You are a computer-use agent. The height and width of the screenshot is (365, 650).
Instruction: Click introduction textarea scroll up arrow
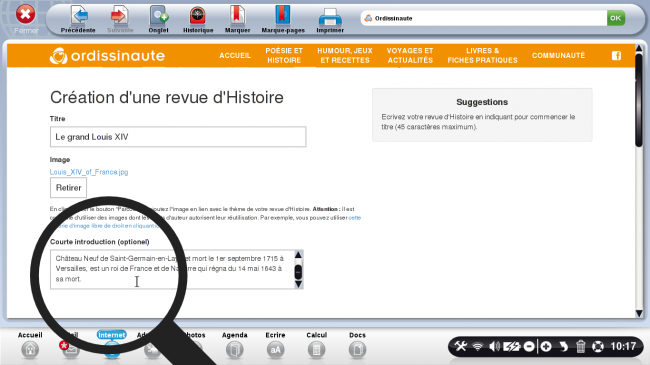[x=298, y=255]
